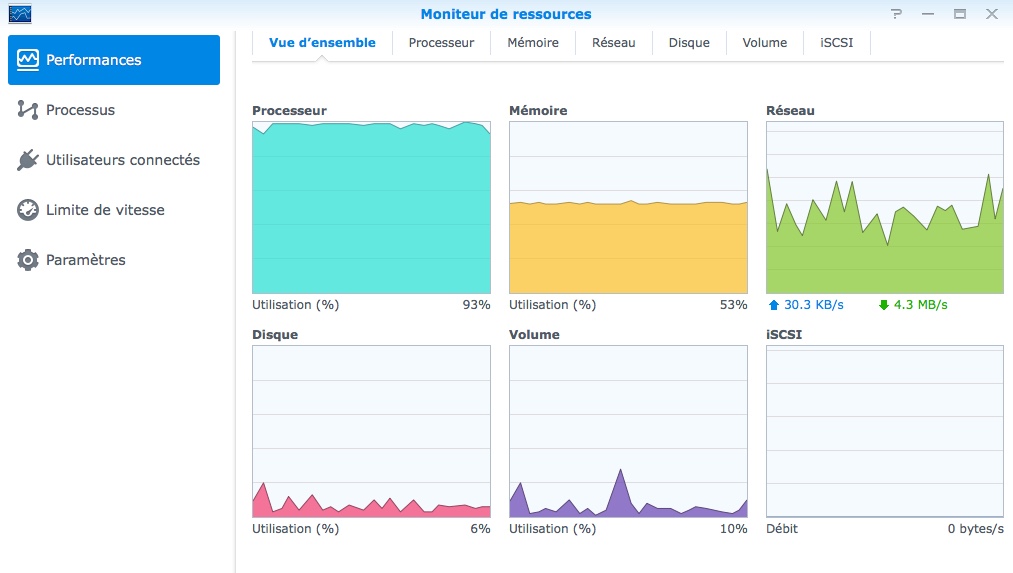
Task: Click the Resource Monitor app icon in title bar
Action: (x=20, y=14)
